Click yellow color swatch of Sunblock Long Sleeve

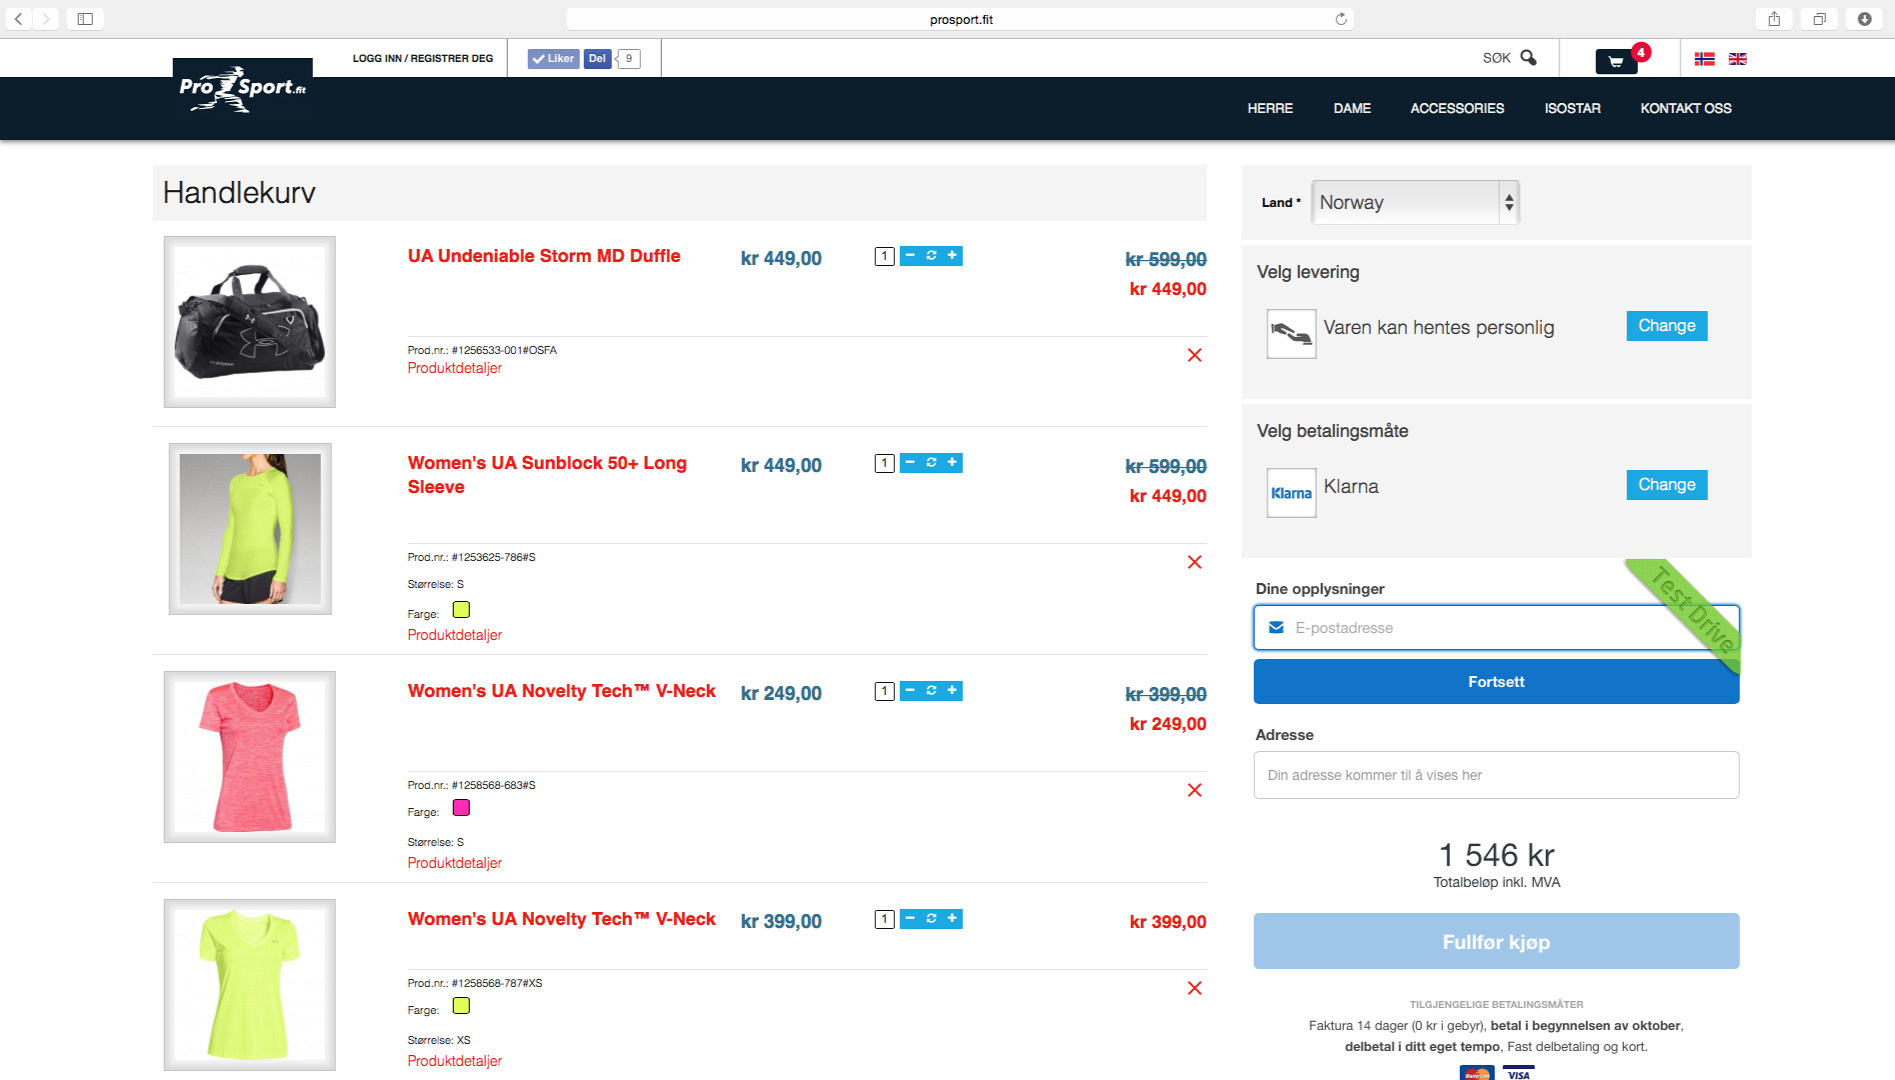(461, 610)
